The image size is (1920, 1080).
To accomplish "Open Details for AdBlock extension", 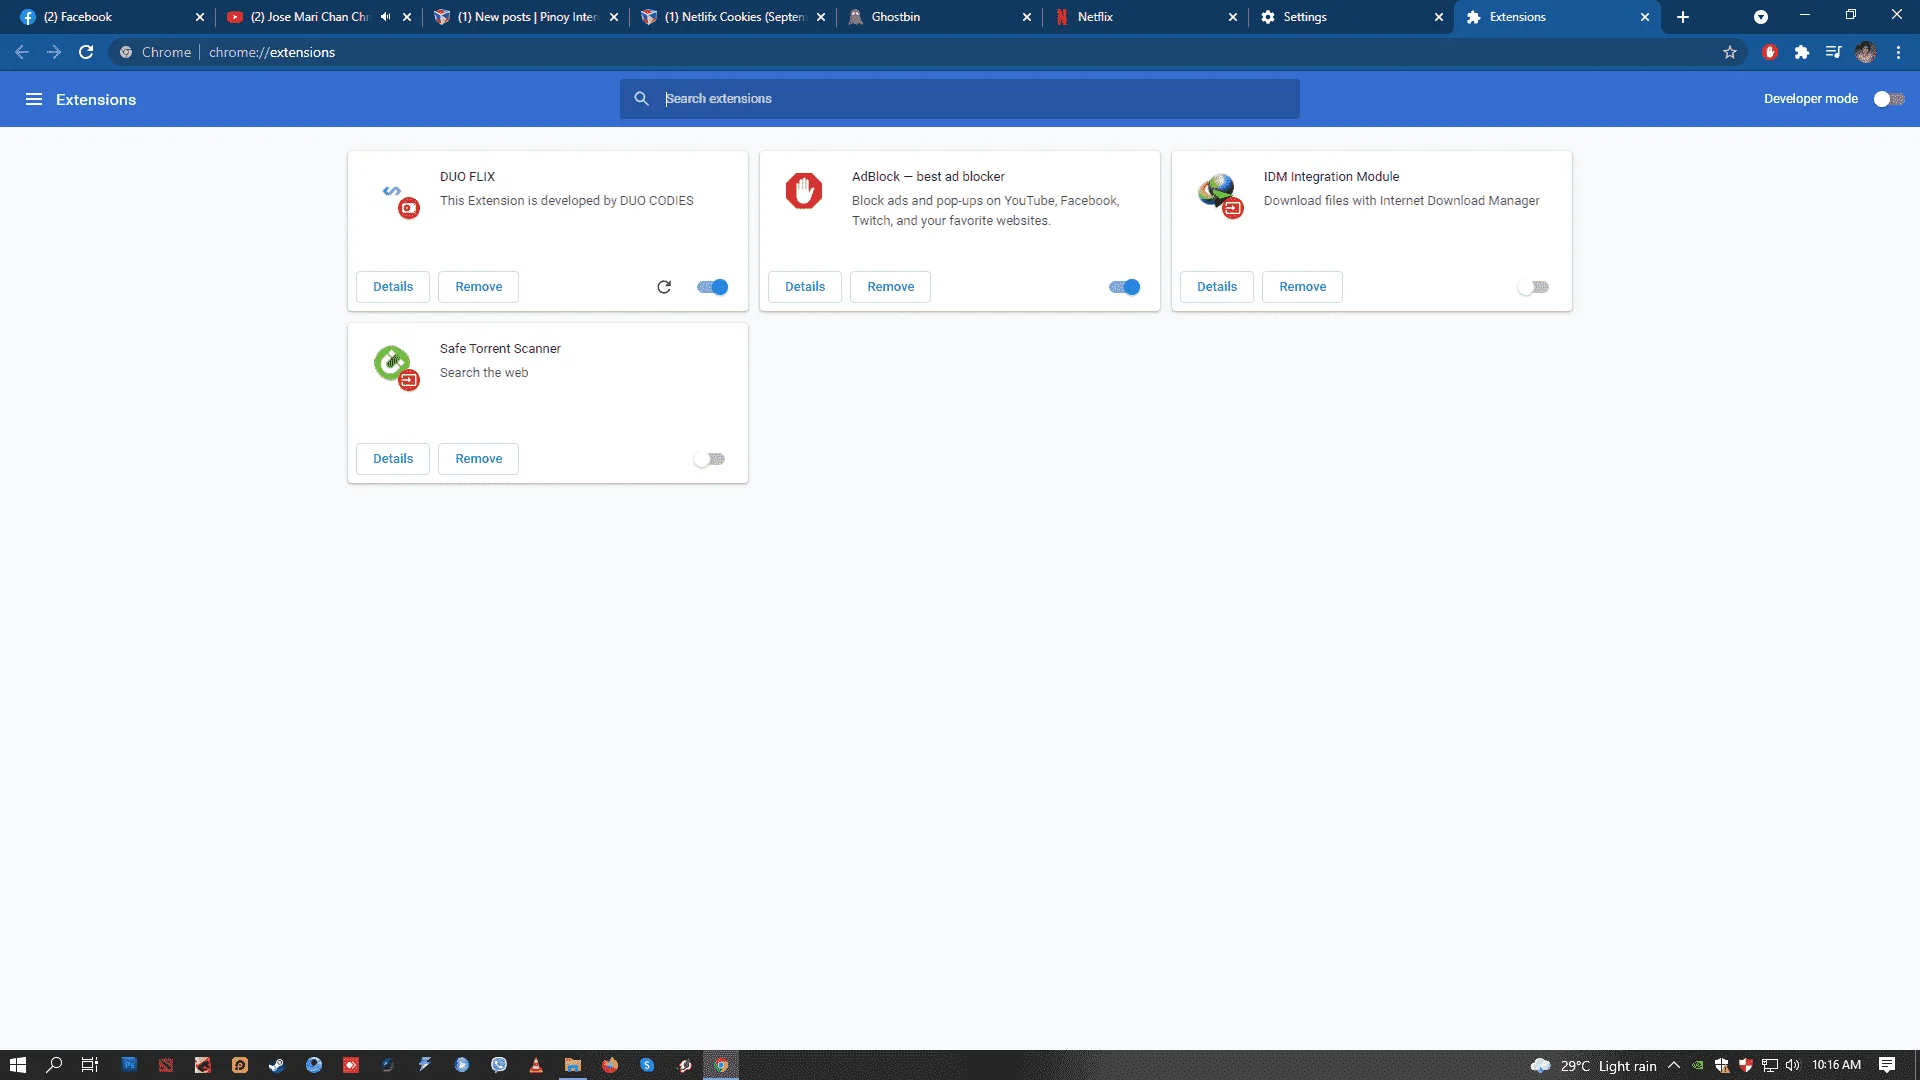I will [x=805, y=287].
